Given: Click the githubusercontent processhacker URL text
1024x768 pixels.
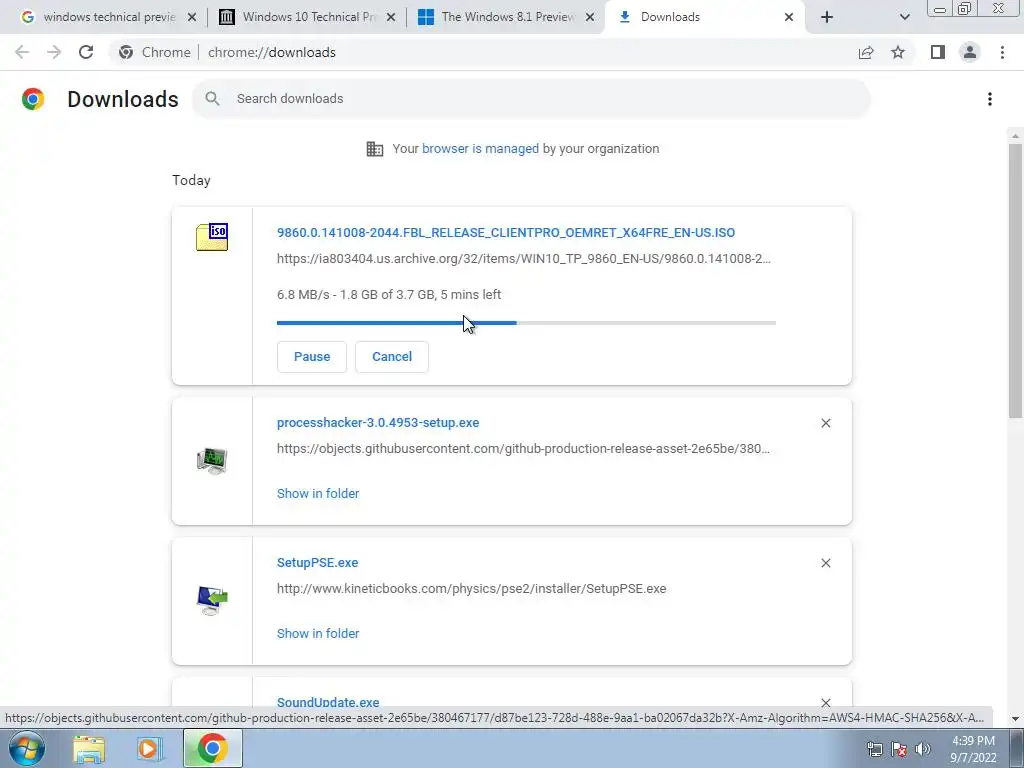Looking at the screenshot, I should (x=523, y=449).
